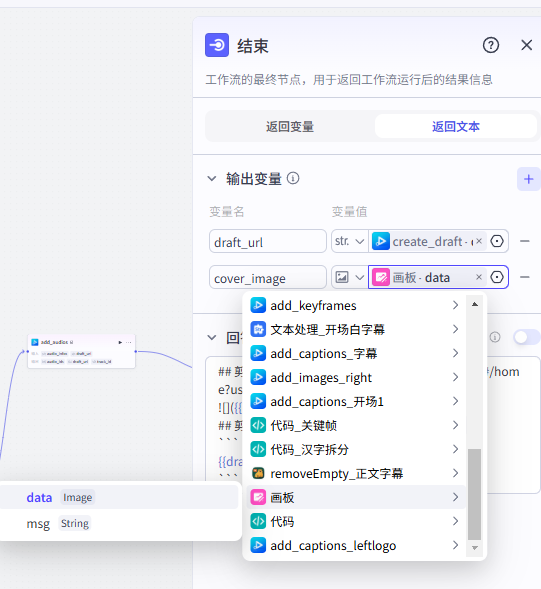Viewport: 541px width, 589px height.
Task: Click the dropdown list scrollbar up arrow
Action: tap(475, 304)
